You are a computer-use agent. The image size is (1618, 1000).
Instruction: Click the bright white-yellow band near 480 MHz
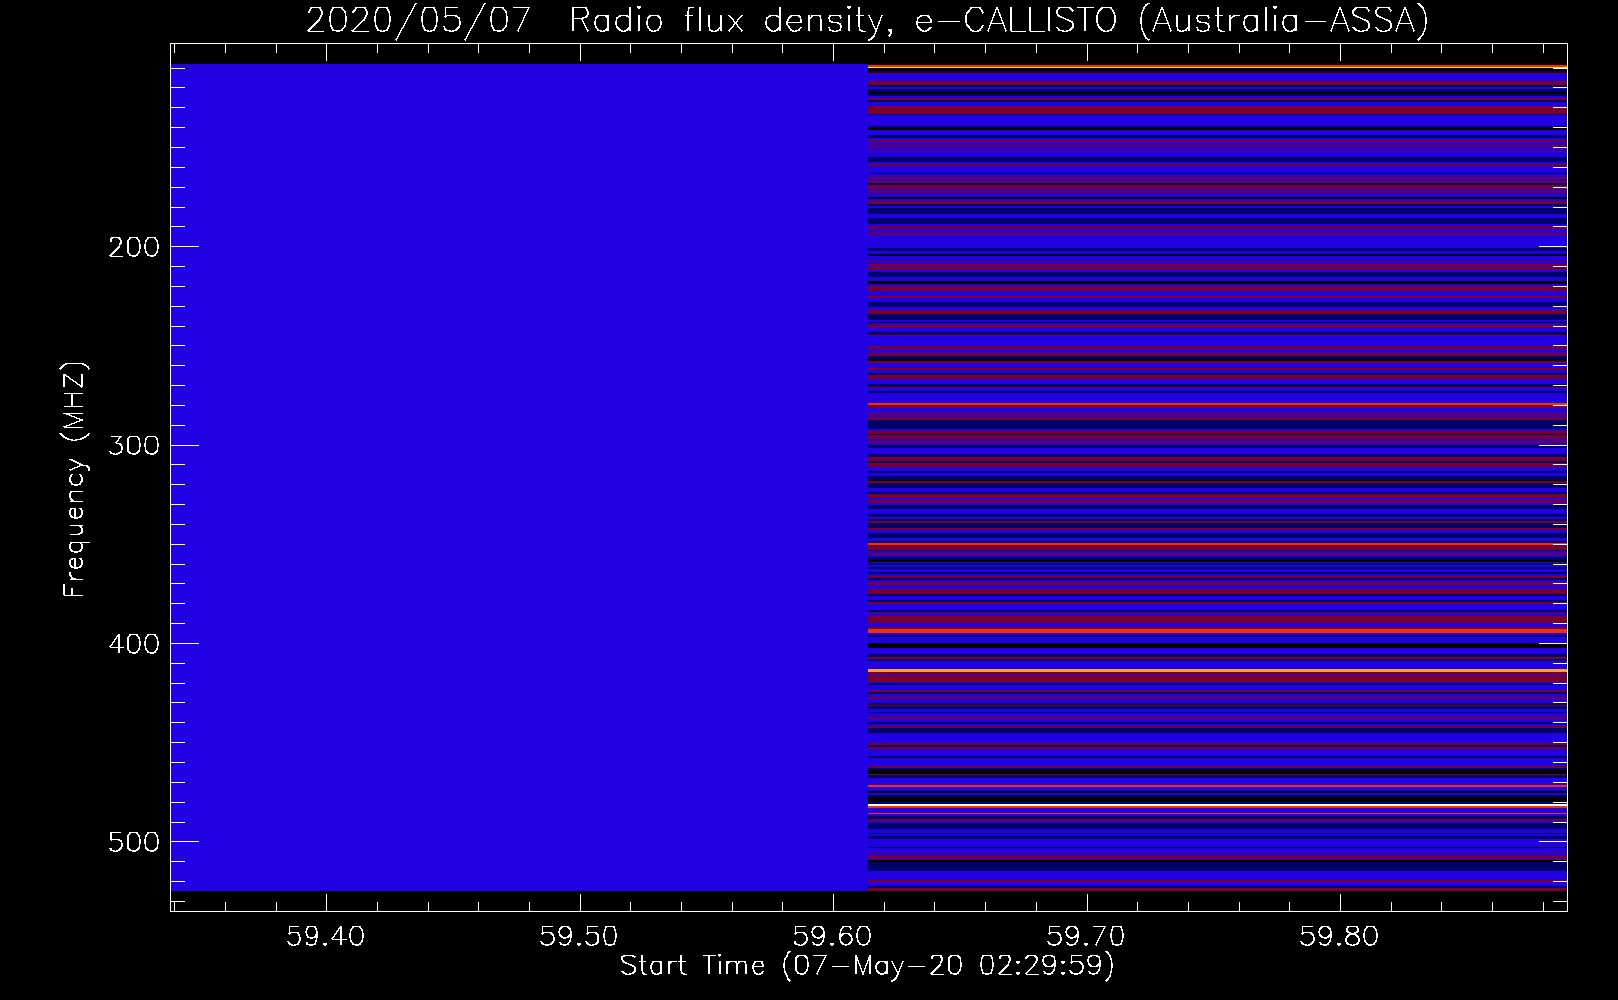[1217, 805]
